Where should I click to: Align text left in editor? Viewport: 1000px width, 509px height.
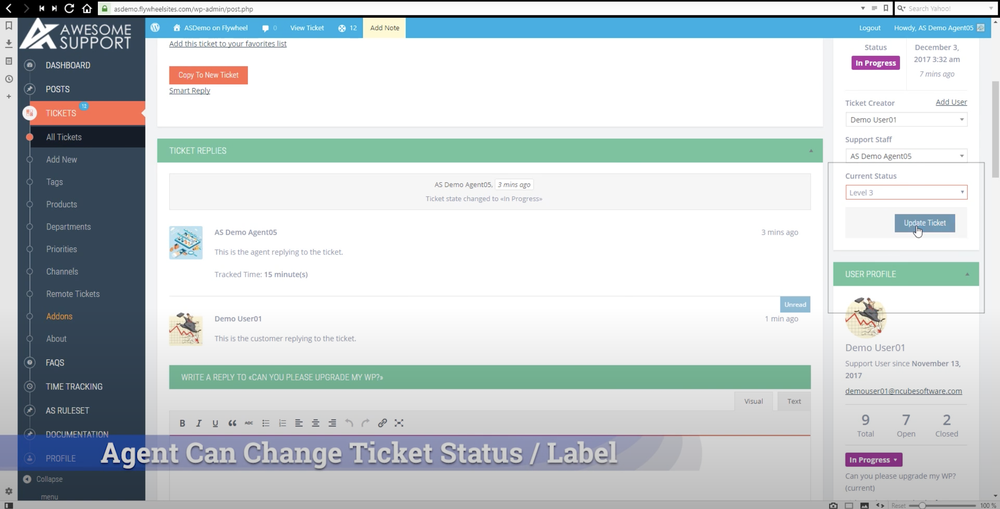(298, 423)
